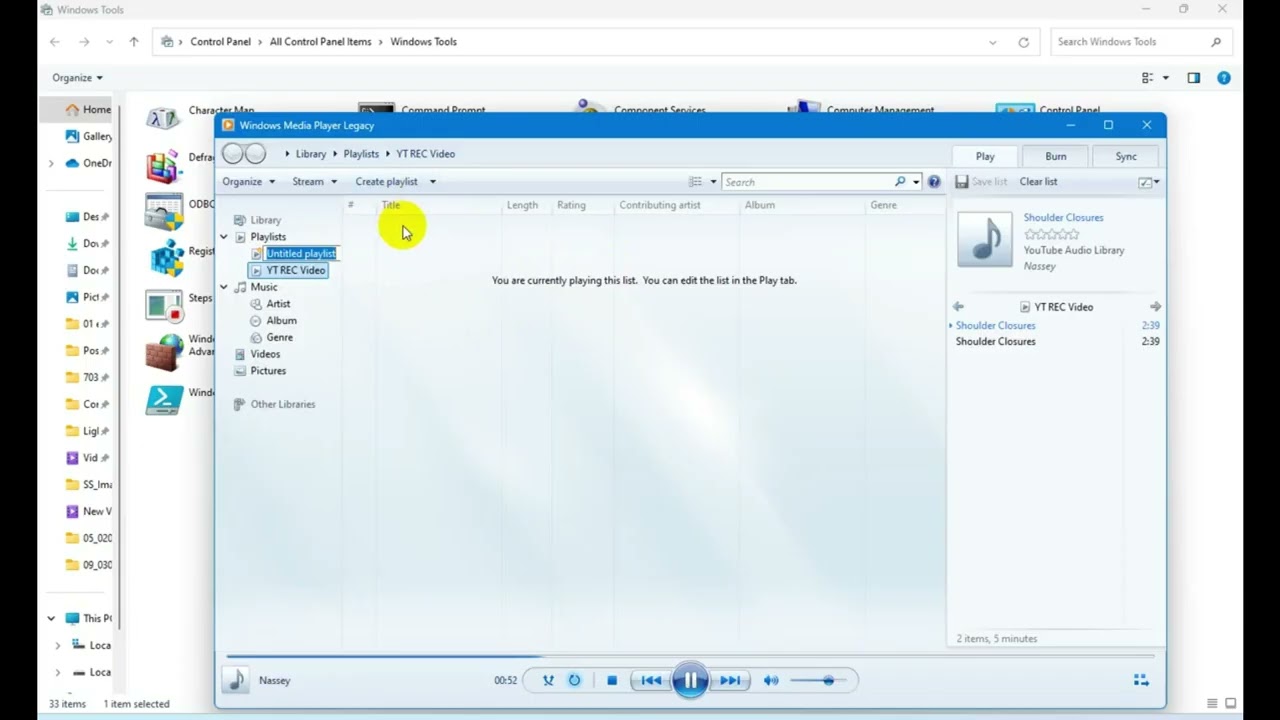Toggle shuffle mode in Media Player
This screenshot has width=1280, height=720.
pyautogui.click(x=548, y=680)
